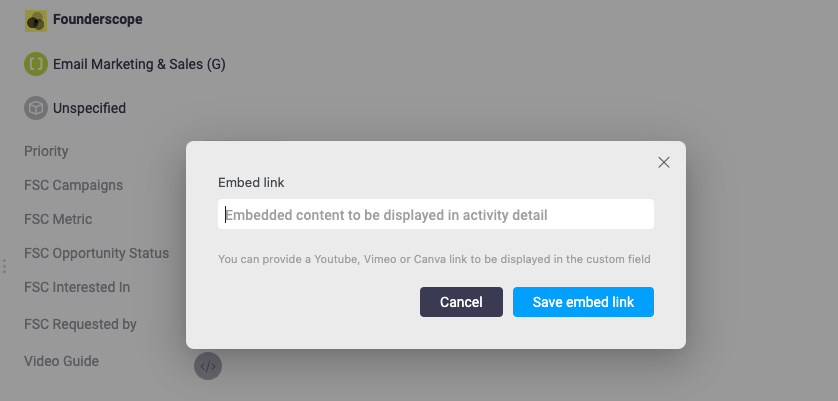Select the FSC Metric field

click(x=58, y=219)
